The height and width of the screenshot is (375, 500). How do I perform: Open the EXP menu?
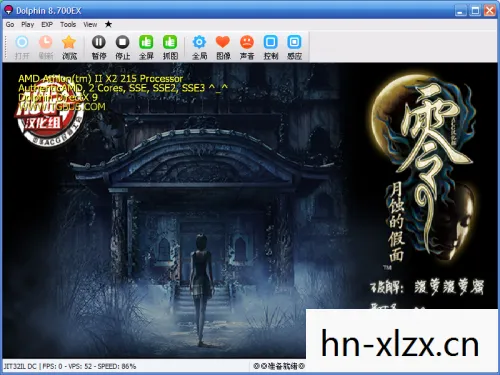point(47,24)
